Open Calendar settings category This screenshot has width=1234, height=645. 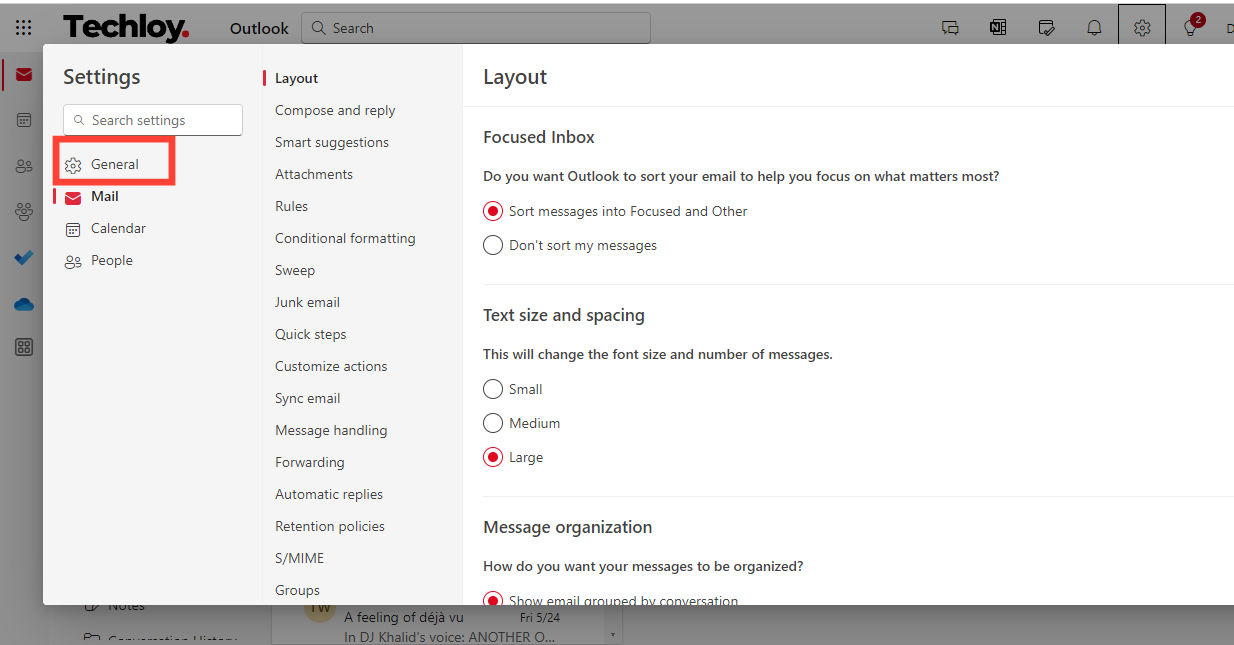pyautogui.click(x=118, y=228)
